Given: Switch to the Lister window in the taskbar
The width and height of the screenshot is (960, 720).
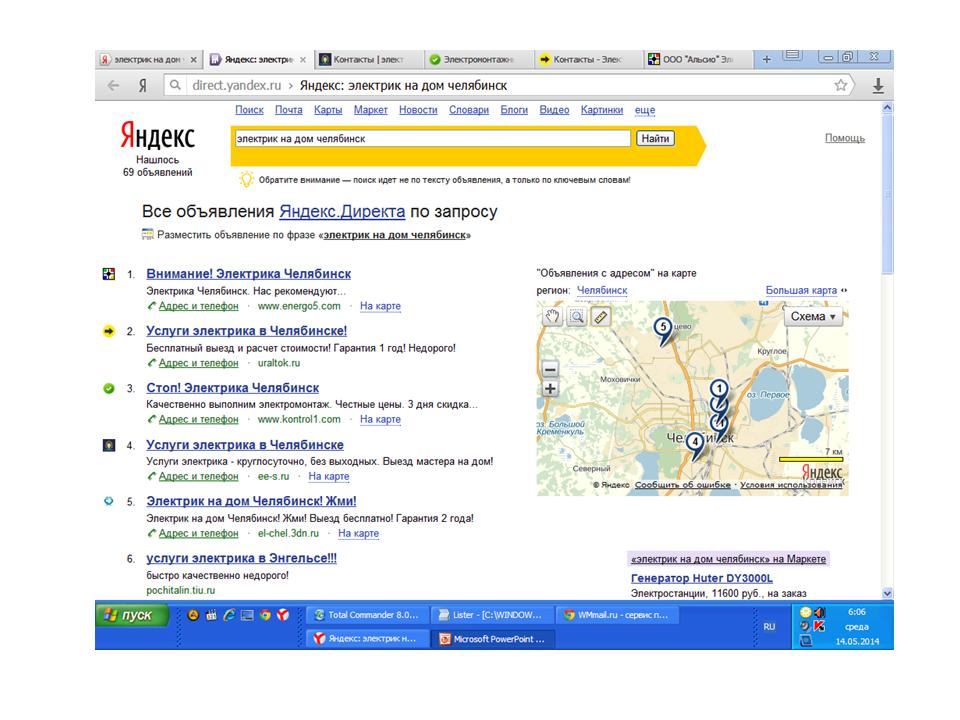Looking at the screenshot, I should click(492, 615).
